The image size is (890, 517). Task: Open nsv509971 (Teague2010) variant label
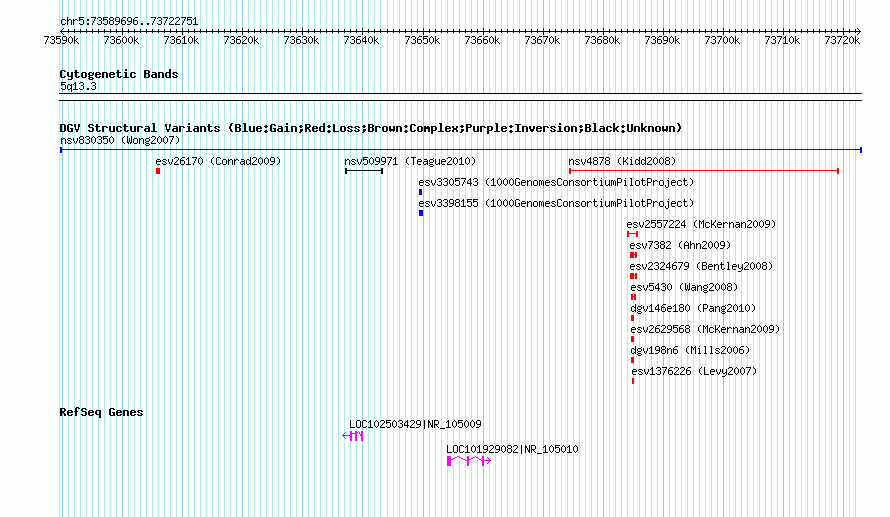pos(410,161)
